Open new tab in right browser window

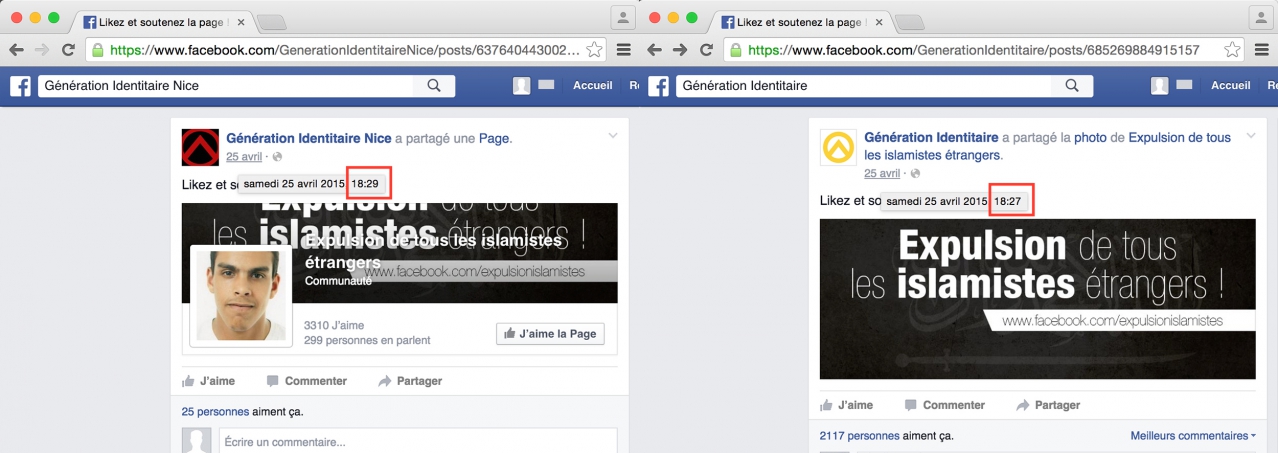pos(909,22)
